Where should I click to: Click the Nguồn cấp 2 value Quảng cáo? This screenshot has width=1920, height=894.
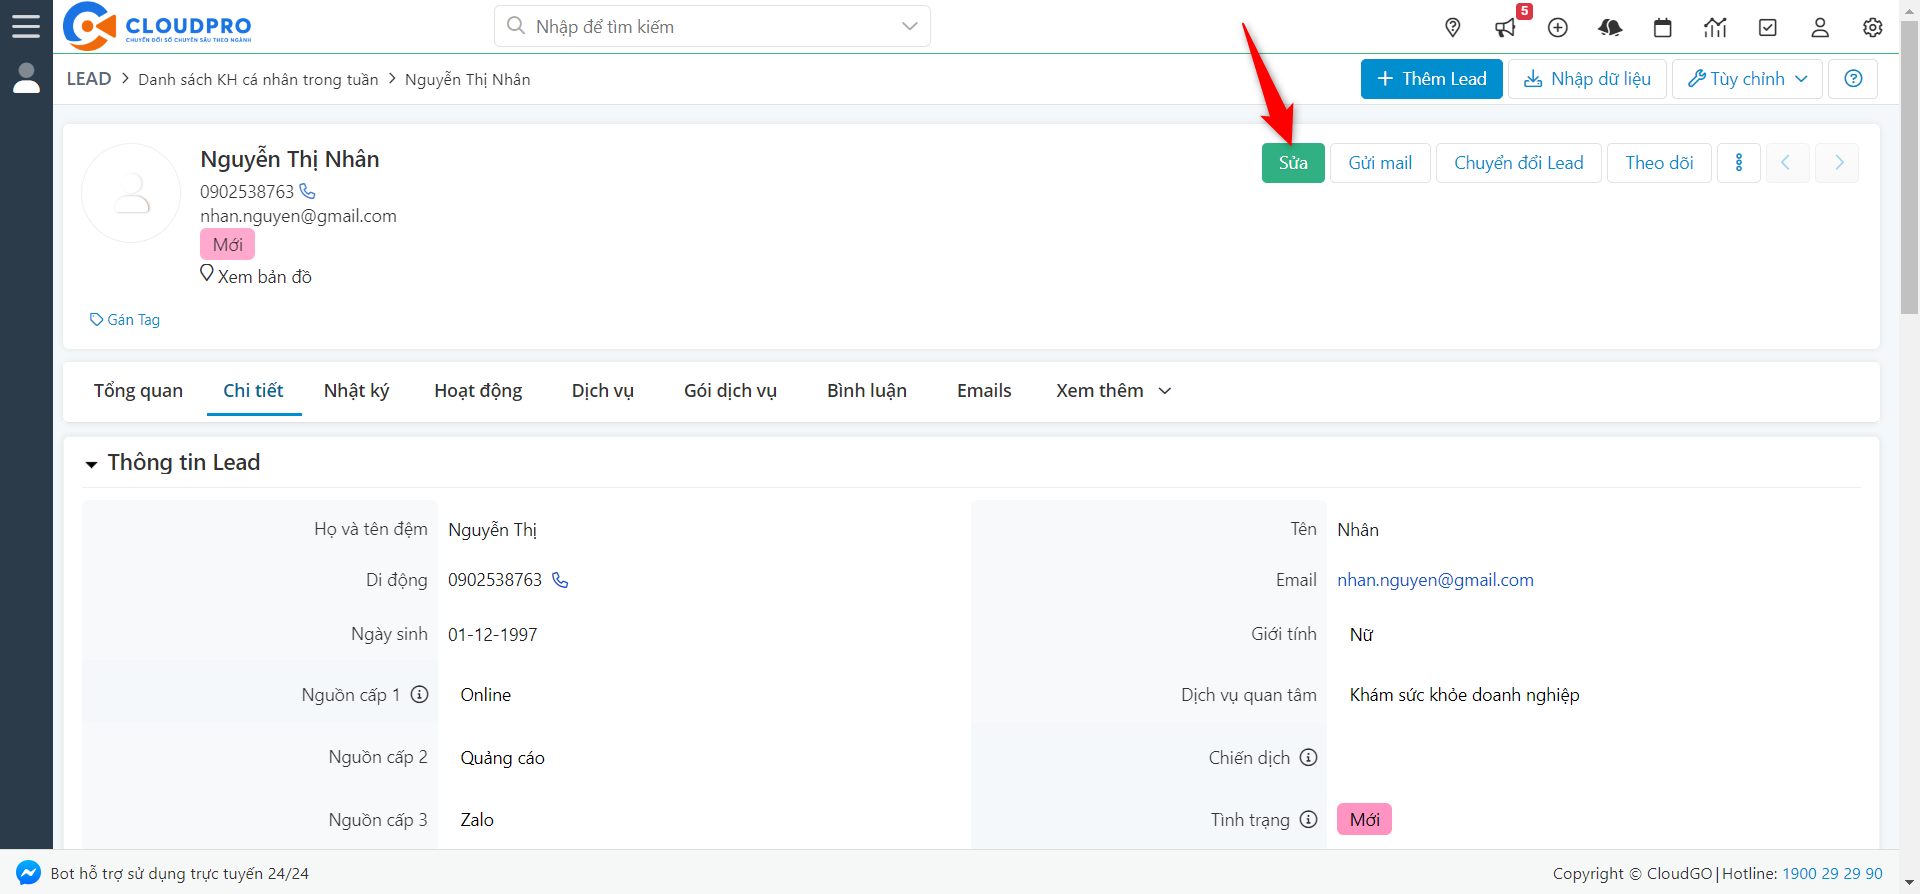click(x=502, y=758)
